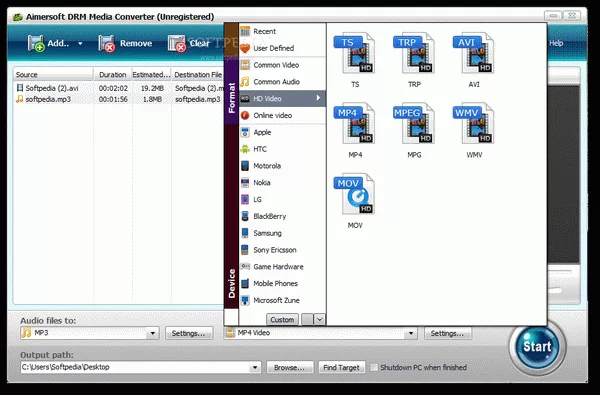600x395 pixels.
Task: Click the Common Video film icon
Action: [x=245, y=65]
